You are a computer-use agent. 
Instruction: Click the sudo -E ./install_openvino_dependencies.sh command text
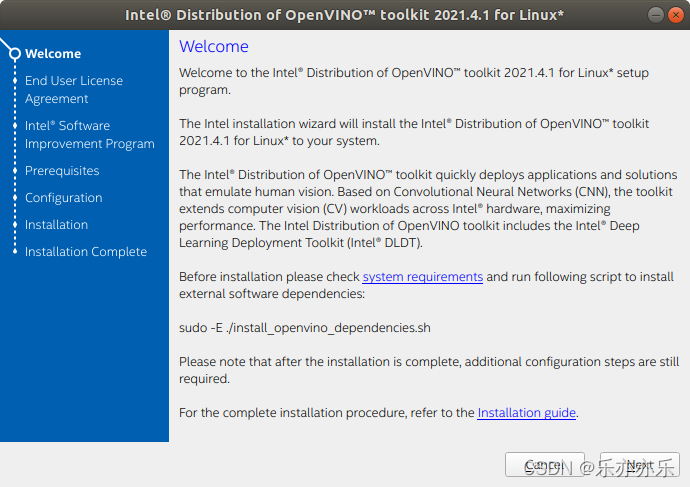tap(305, 328)
